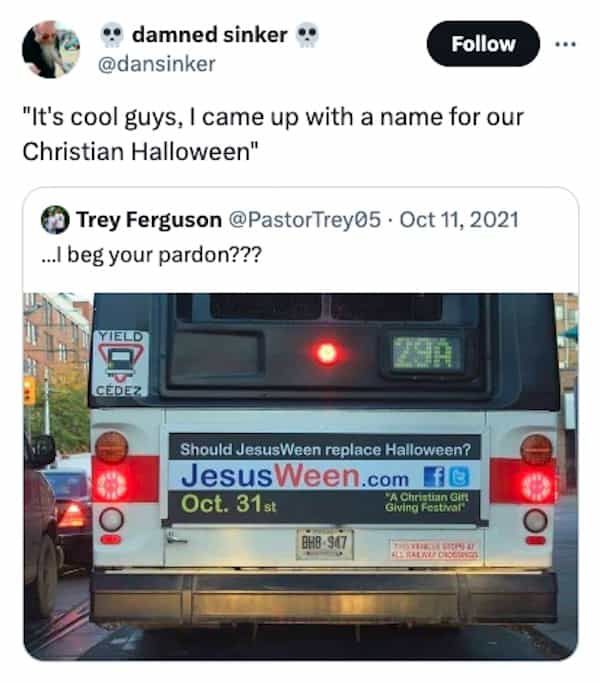Click the Twitter bird icon on ad
Viewport: 600px width, 683px height.
click(x=459, y=477)
